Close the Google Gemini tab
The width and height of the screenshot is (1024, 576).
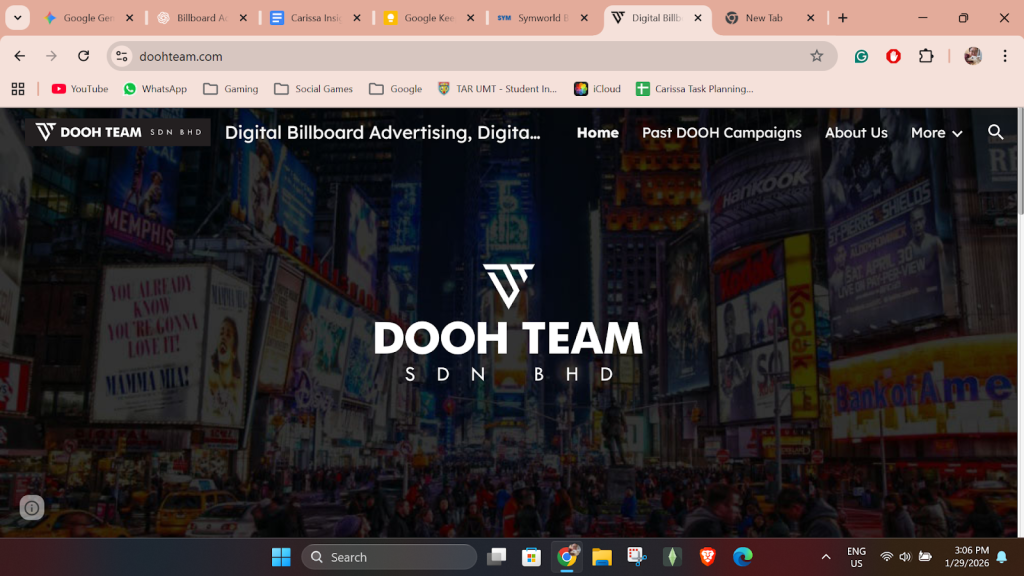[129, 18]
